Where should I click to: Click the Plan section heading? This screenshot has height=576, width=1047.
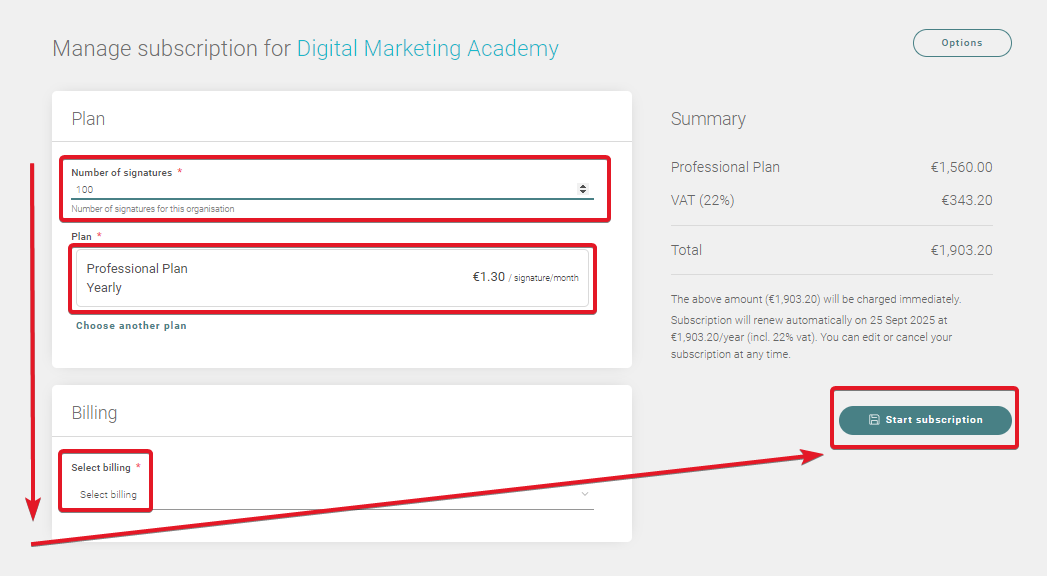tap(88, 119)
